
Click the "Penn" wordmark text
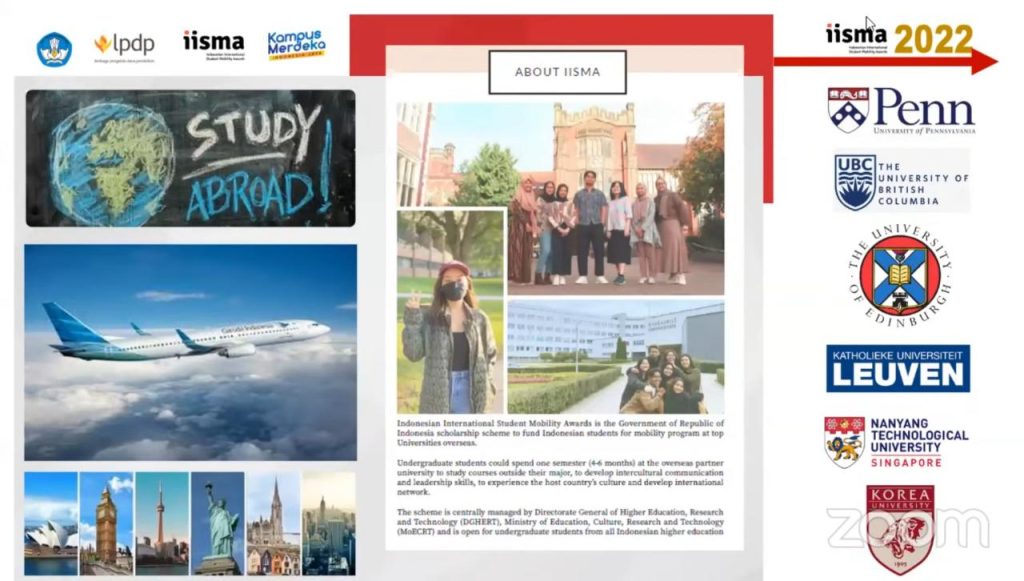[924, 108]
